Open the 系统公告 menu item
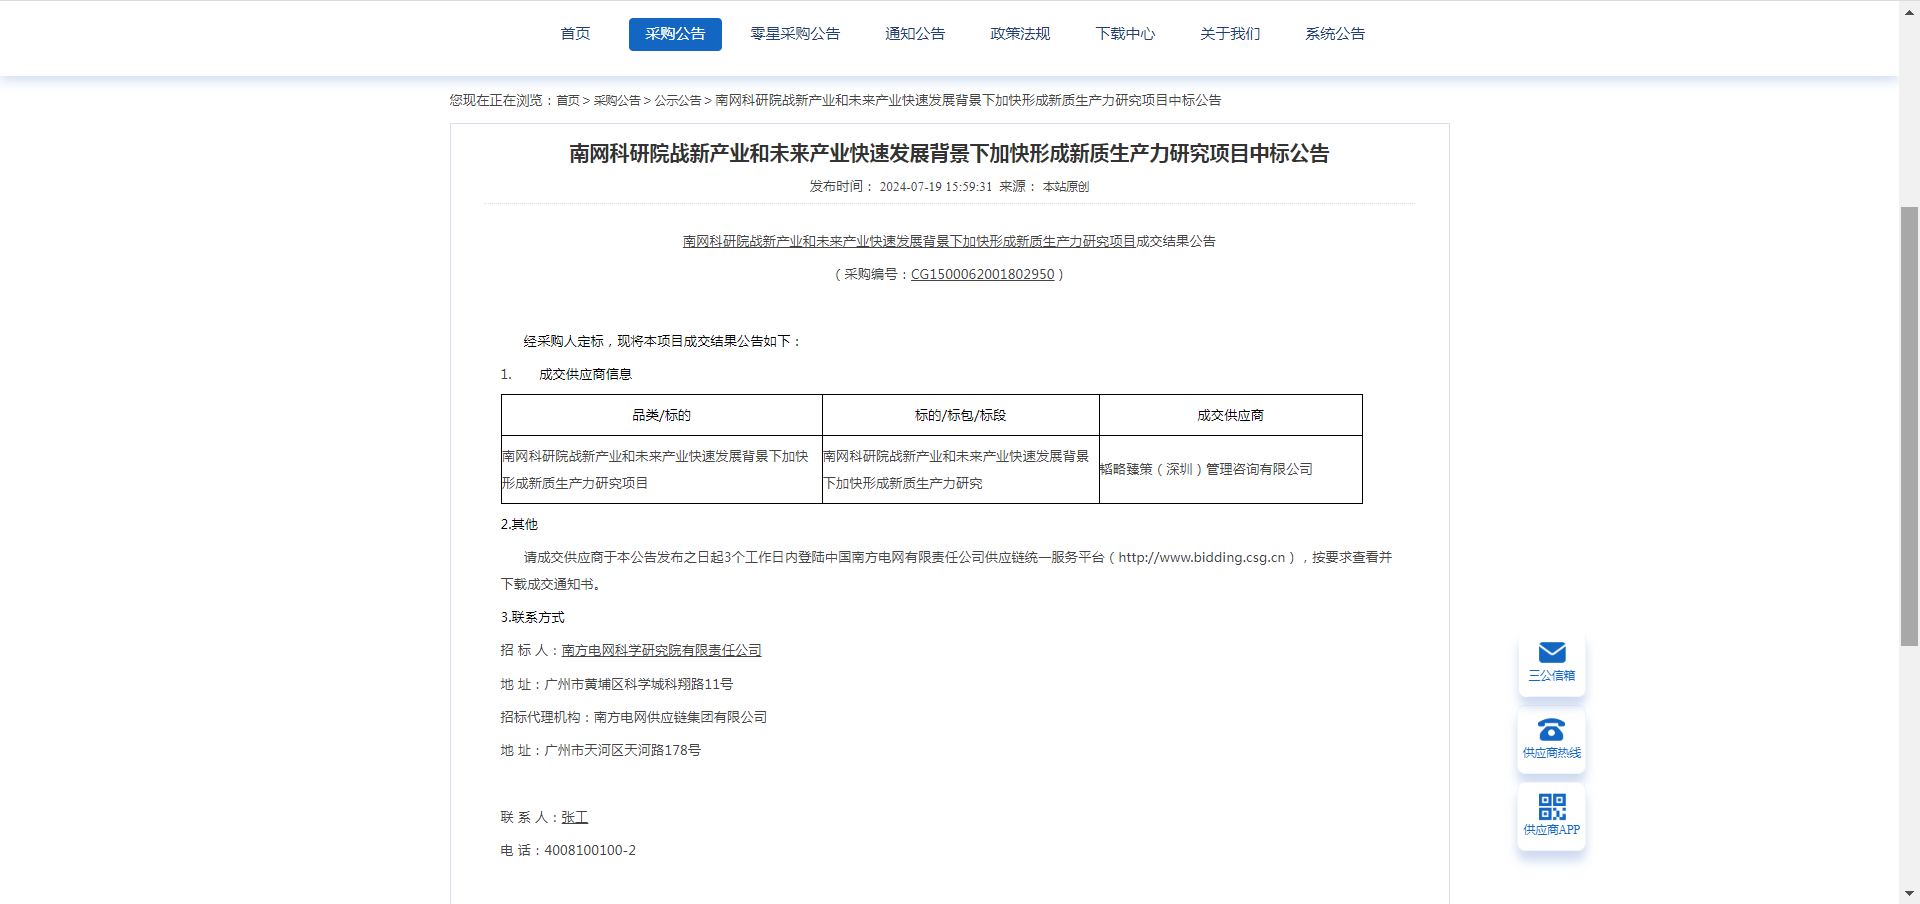The width and height of the screenshot is (1920, 904). [x=1335, y=34]
